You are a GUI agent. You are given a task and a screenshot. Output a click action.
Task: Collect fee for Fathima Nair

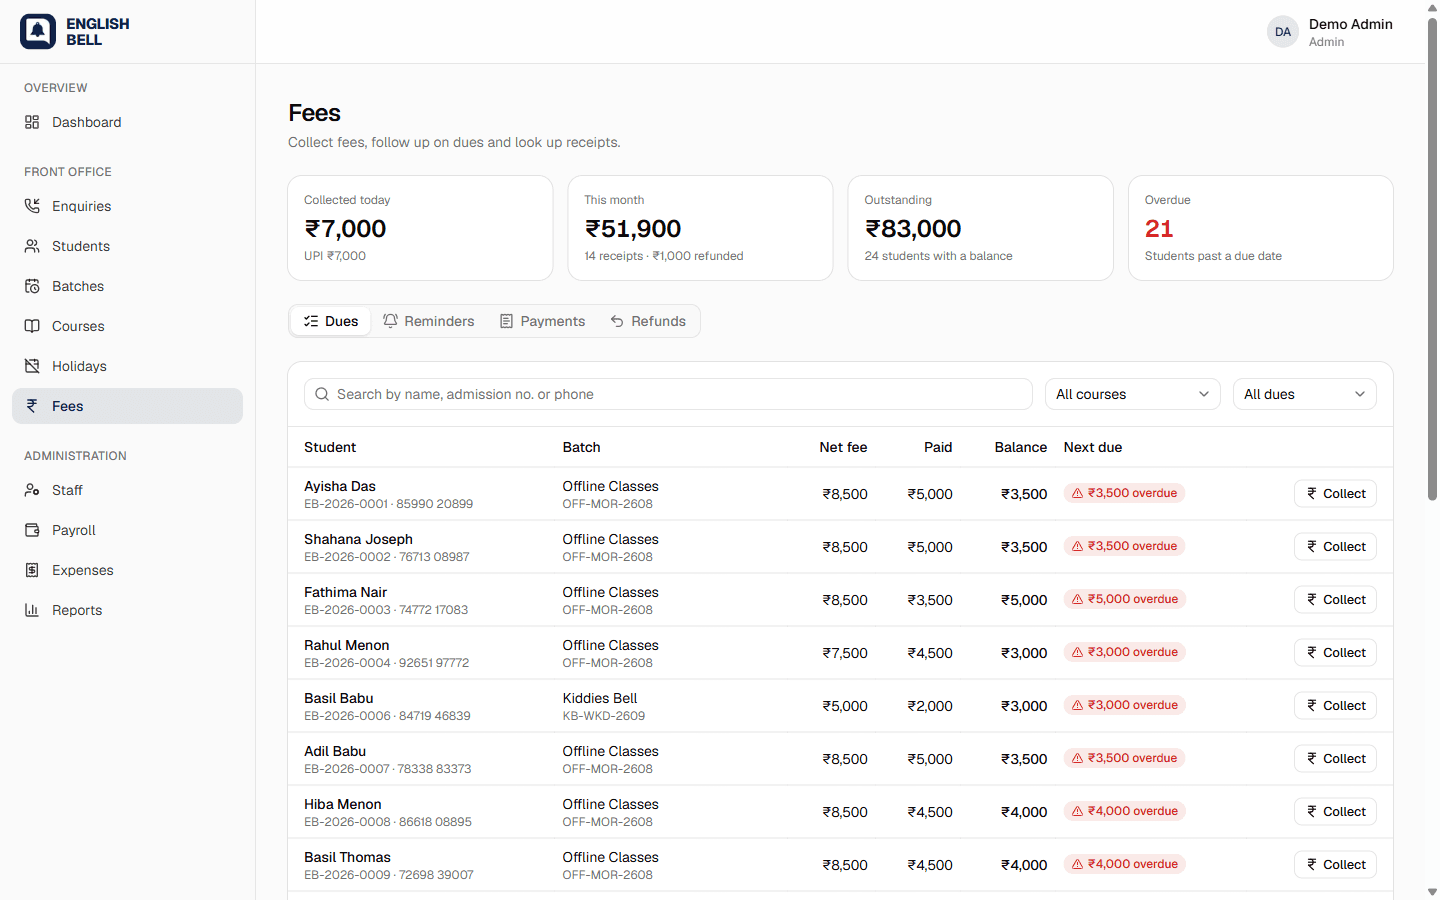pos(1335,600)
